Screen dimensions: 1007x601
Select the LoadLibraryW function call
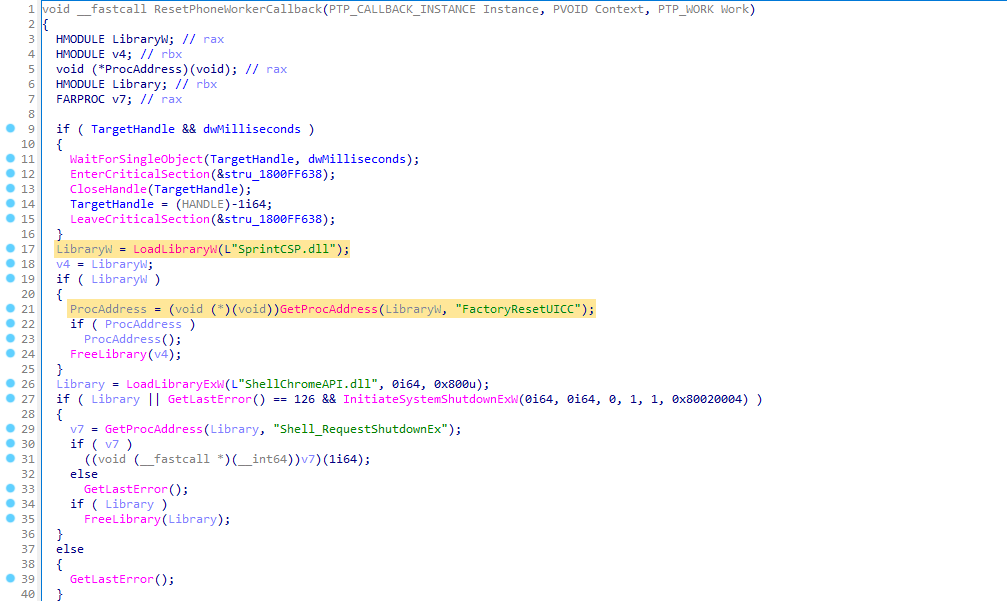coord(175,249)
